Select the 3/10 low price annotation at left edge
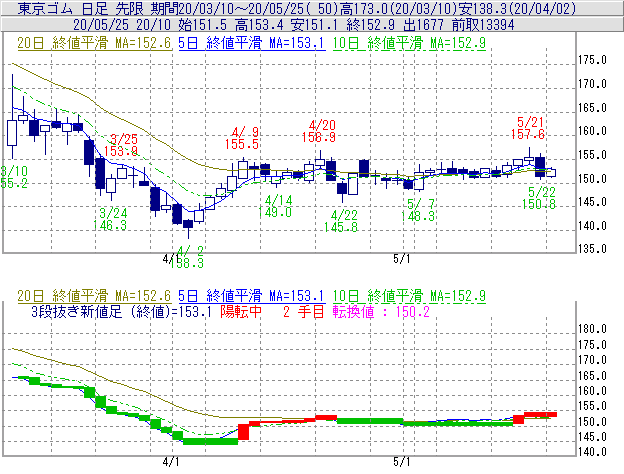624x474 pixels. click(14, 177)
